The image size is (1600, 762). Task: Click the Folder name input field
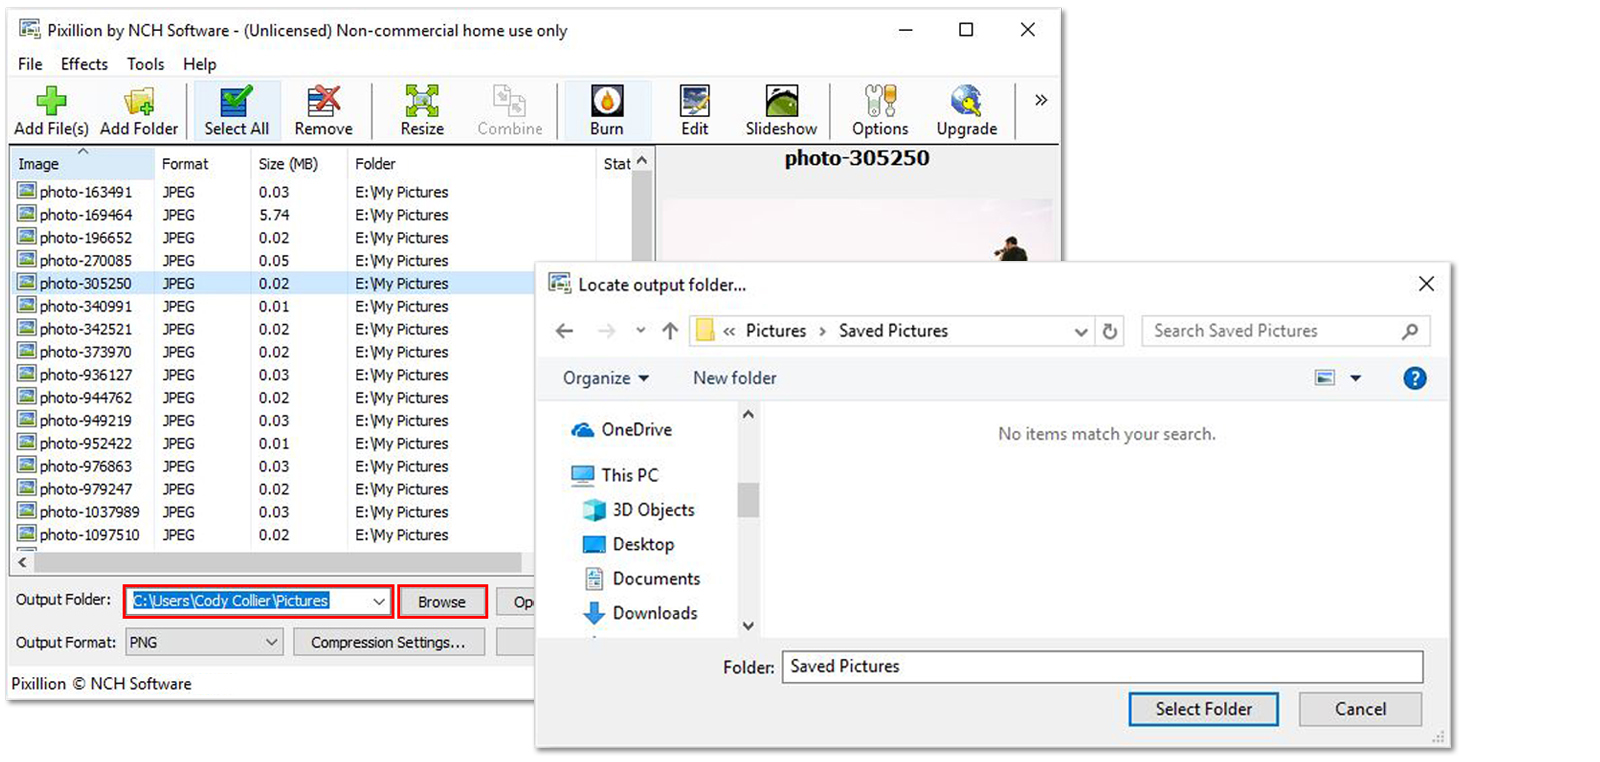coord(1102,667)
